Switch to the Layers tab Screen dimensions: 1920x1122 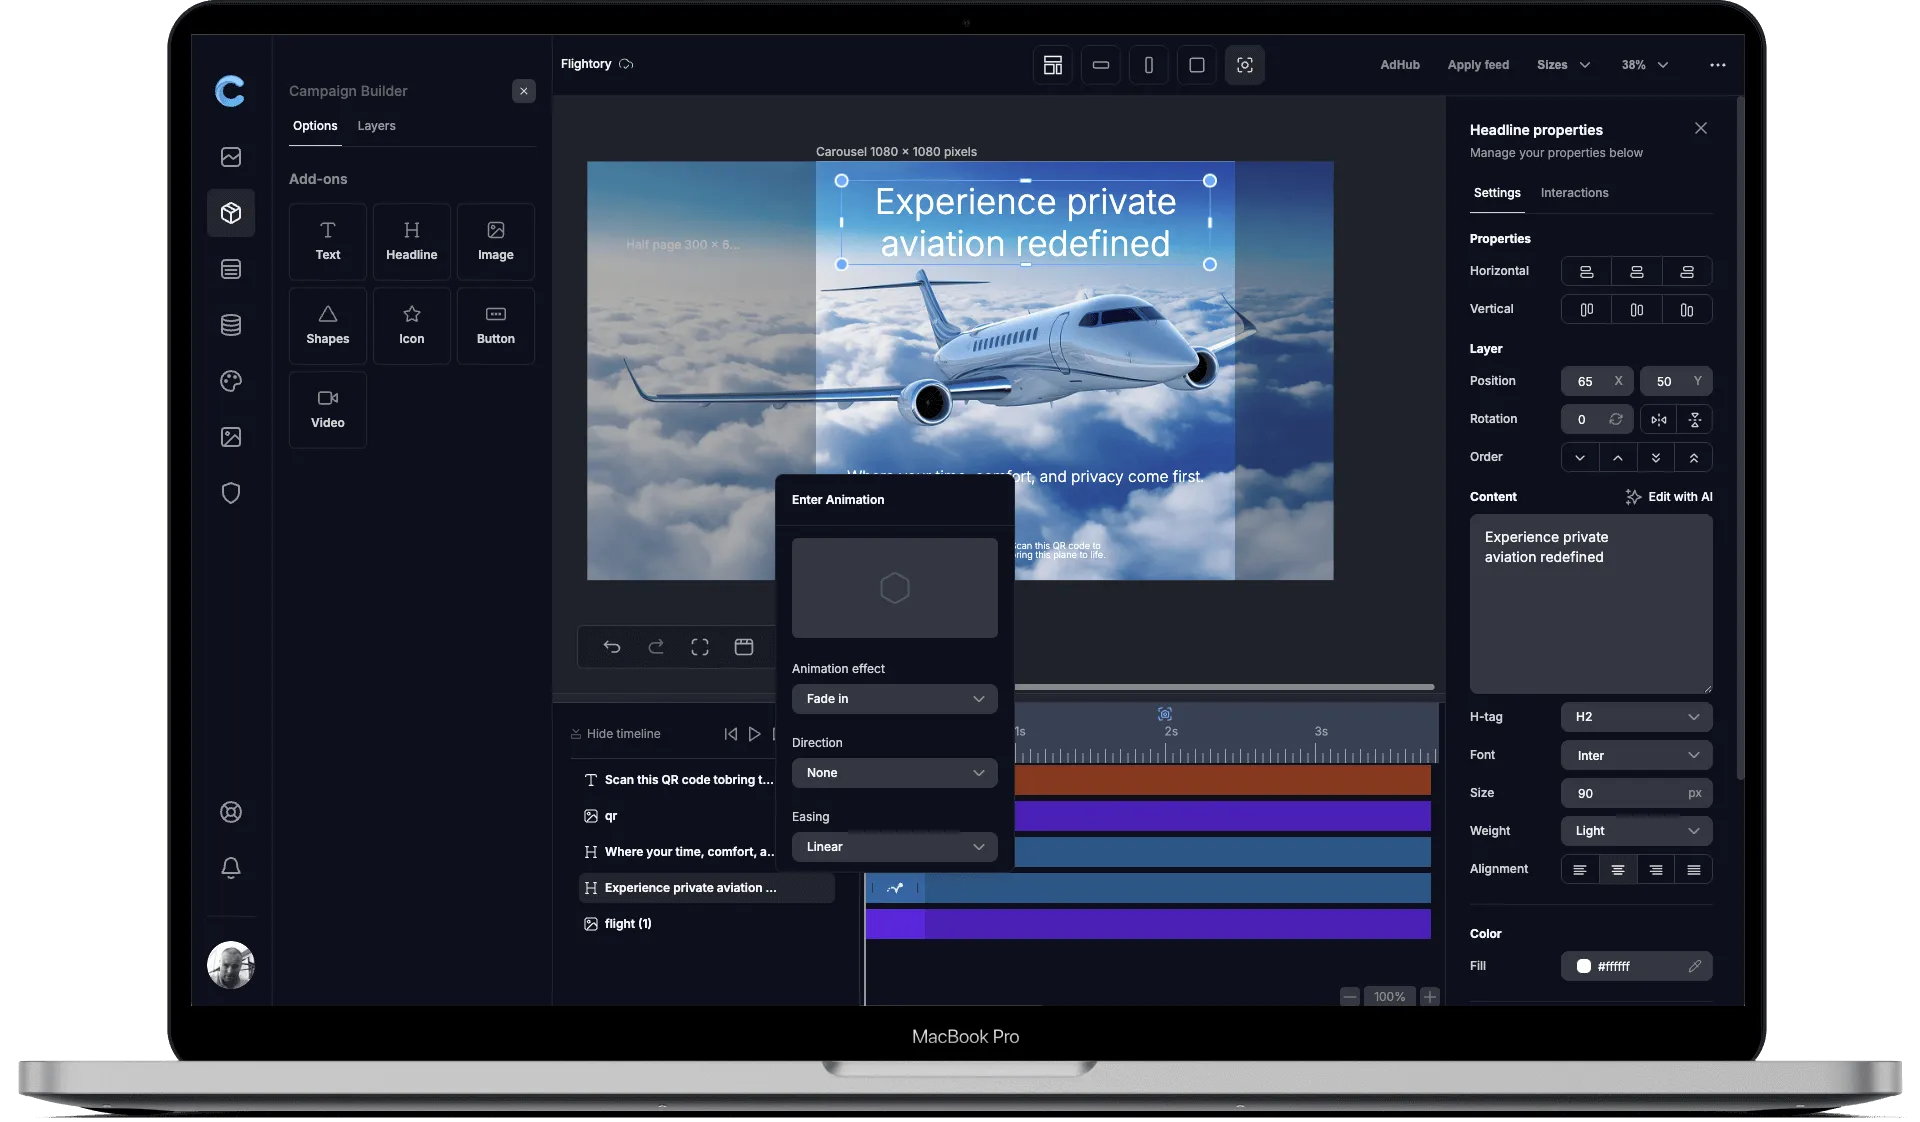click(x=376, y=126)
